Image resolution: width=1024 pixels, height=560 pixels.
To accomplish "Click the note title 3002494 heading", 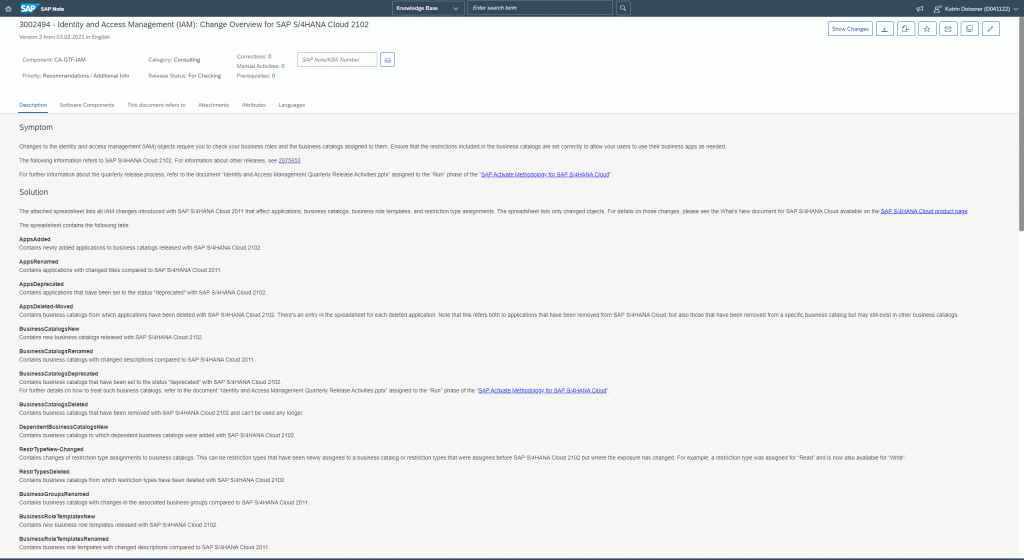I will click(193, 24).
